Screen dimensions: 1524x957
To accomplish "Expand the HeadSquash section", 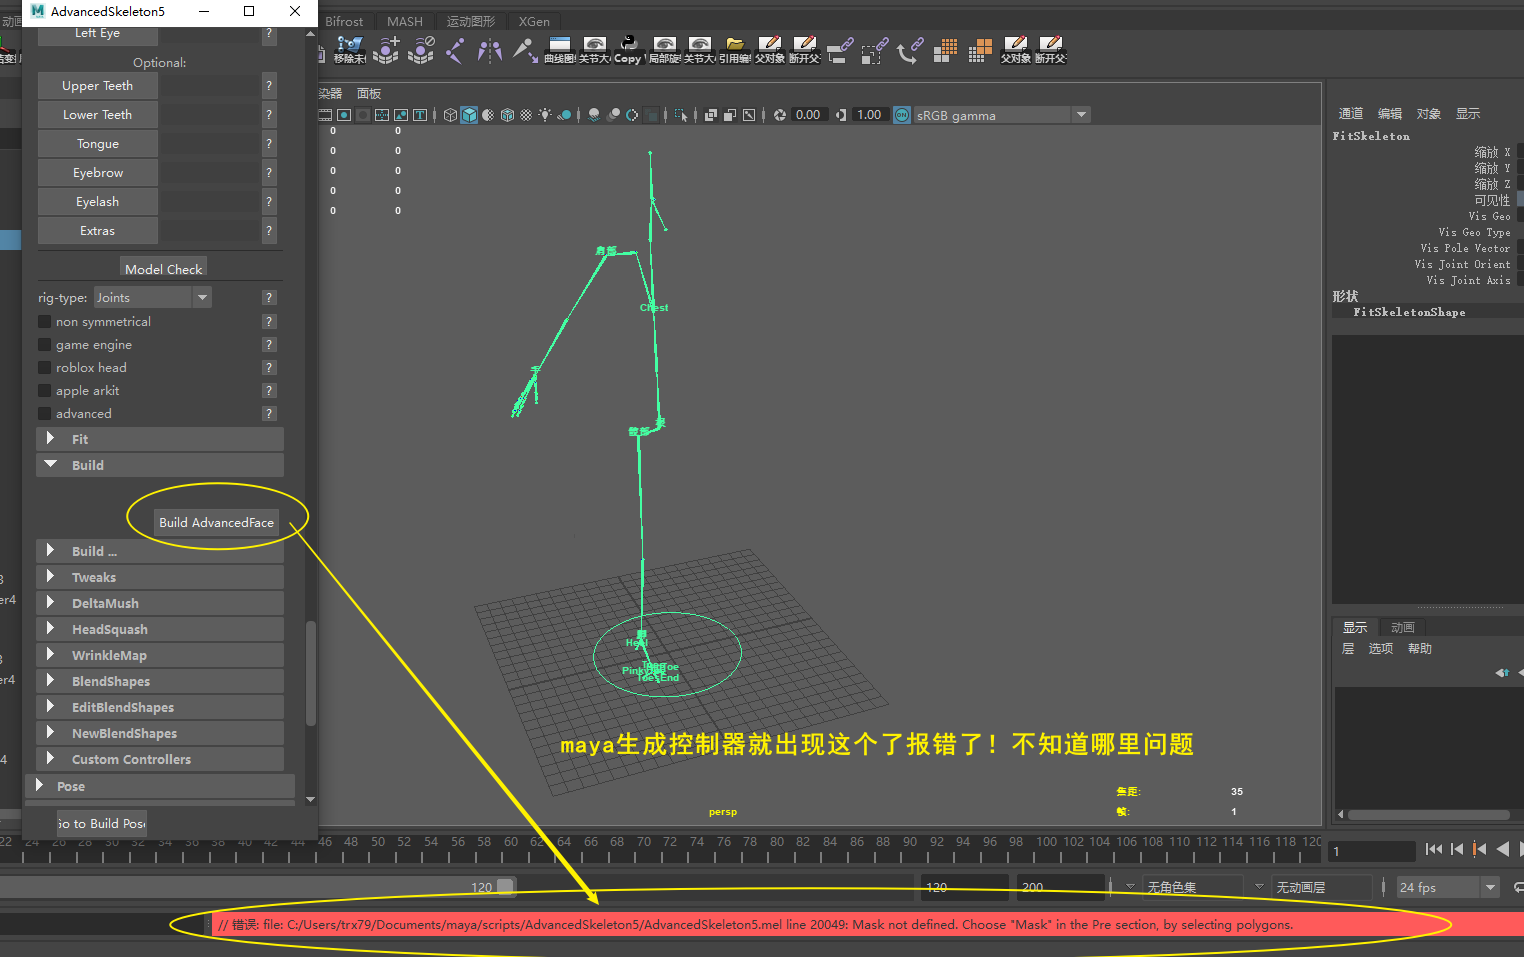I will [x=160, y=629].
